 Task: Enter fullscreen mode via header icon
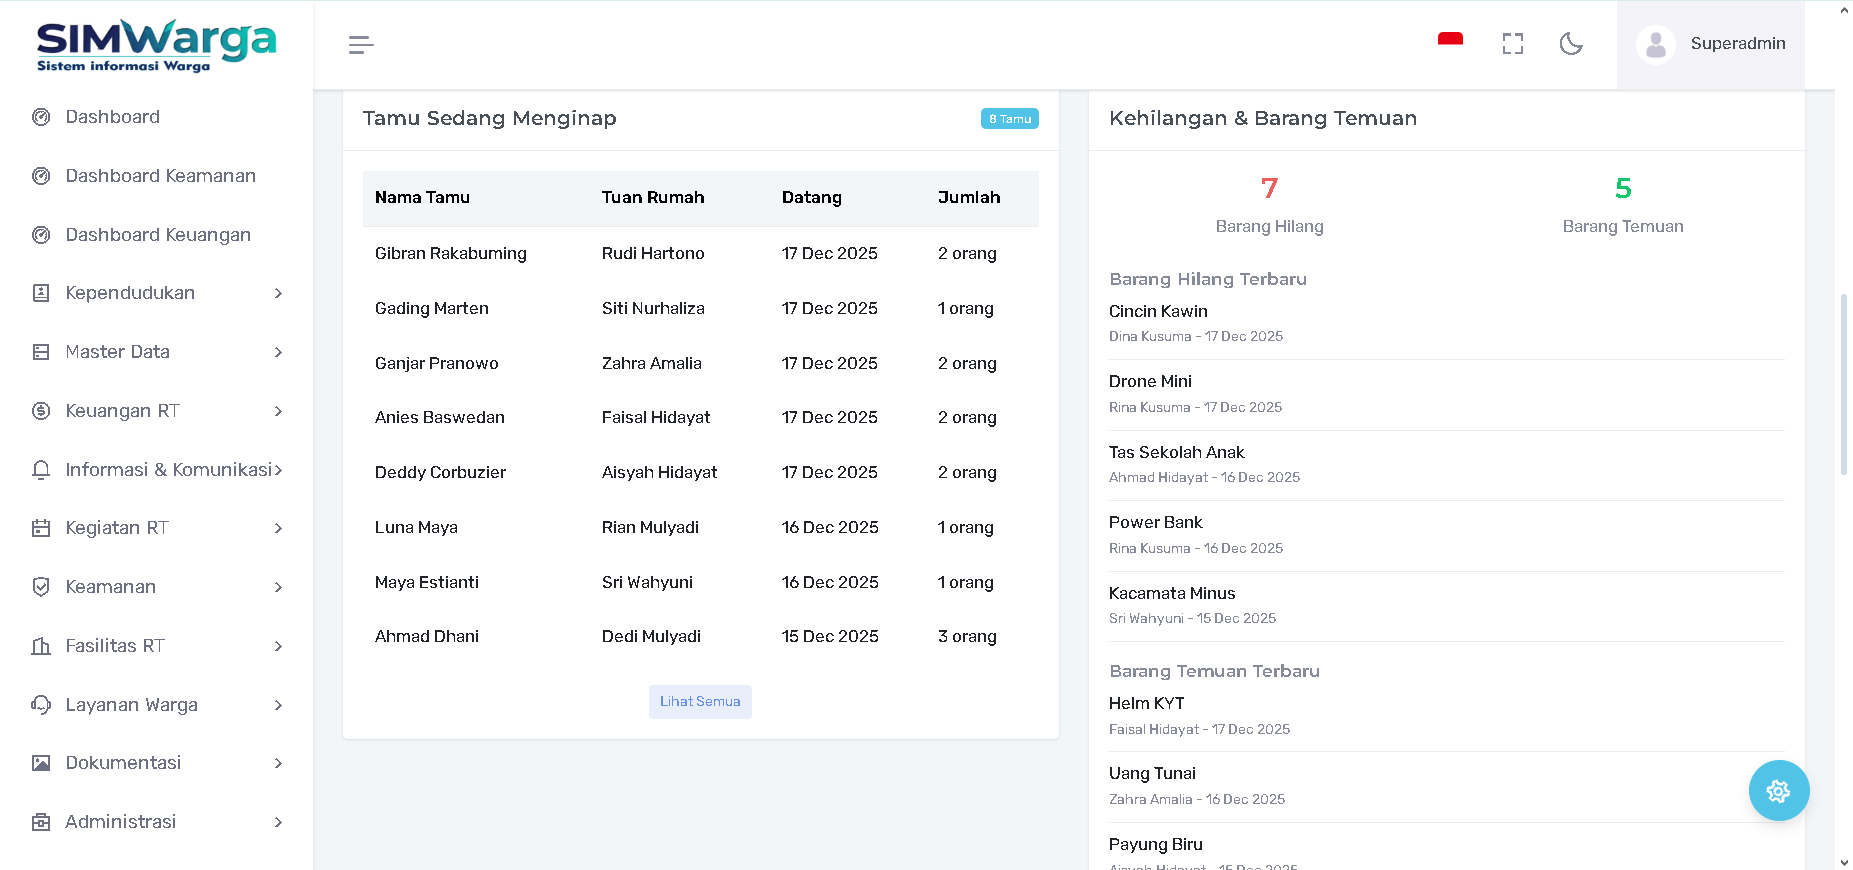click(x=1512, y=44)
